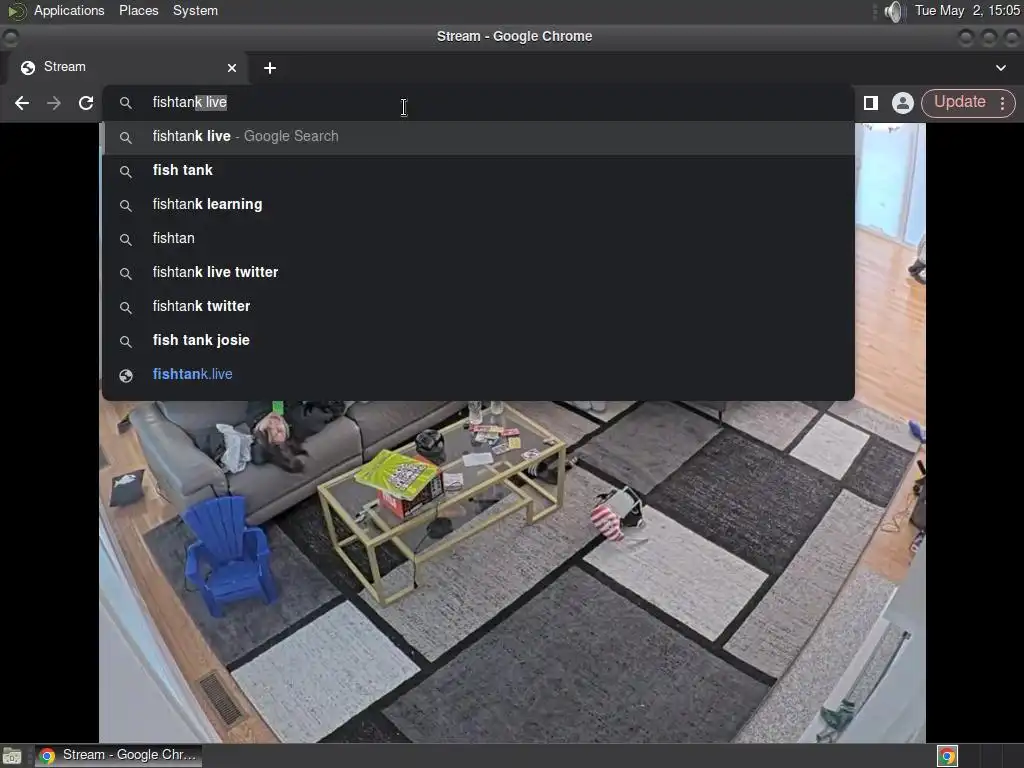Click the desktop logo icon beside Applications

(16, 11)
